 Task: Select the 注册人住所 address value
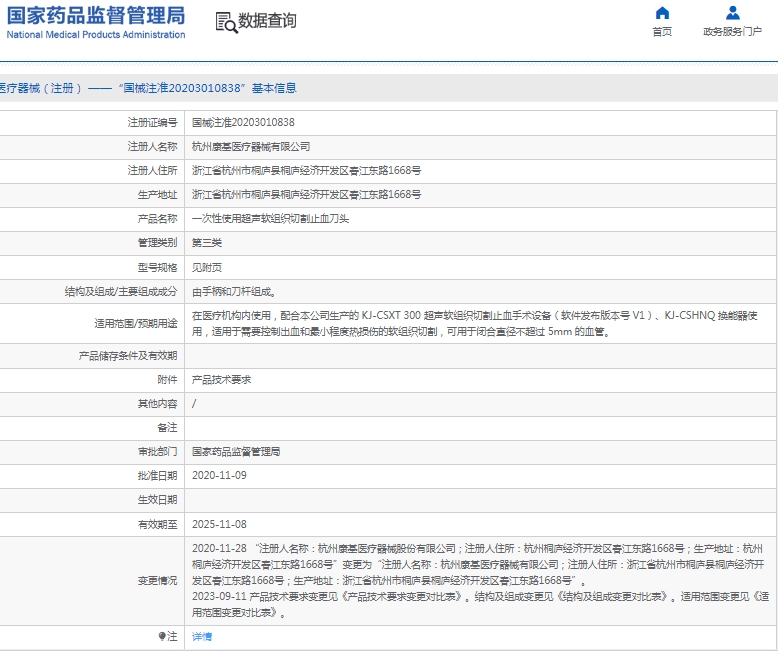[307, 170]
